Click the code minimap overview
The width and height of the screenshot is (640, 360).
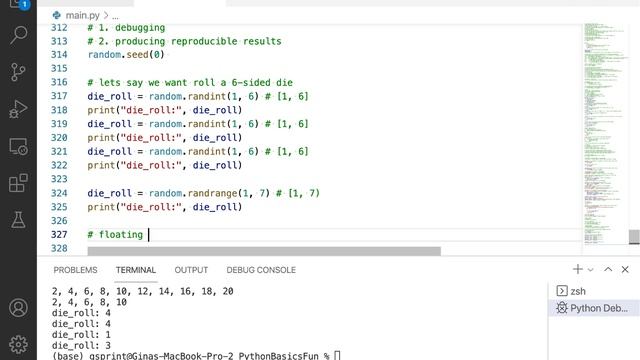(605, 134)
